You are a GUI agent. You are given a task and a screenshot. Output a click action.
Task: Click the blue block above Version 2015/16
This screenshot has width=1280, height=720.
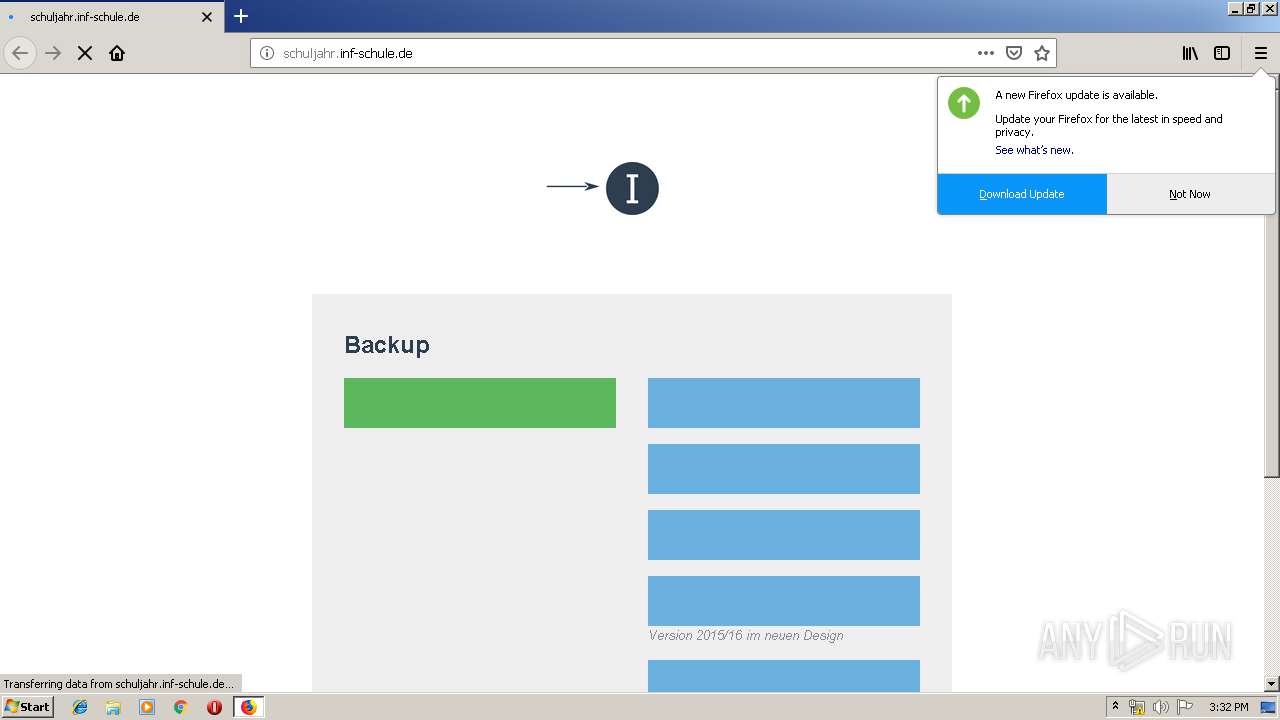click(784, 601)
